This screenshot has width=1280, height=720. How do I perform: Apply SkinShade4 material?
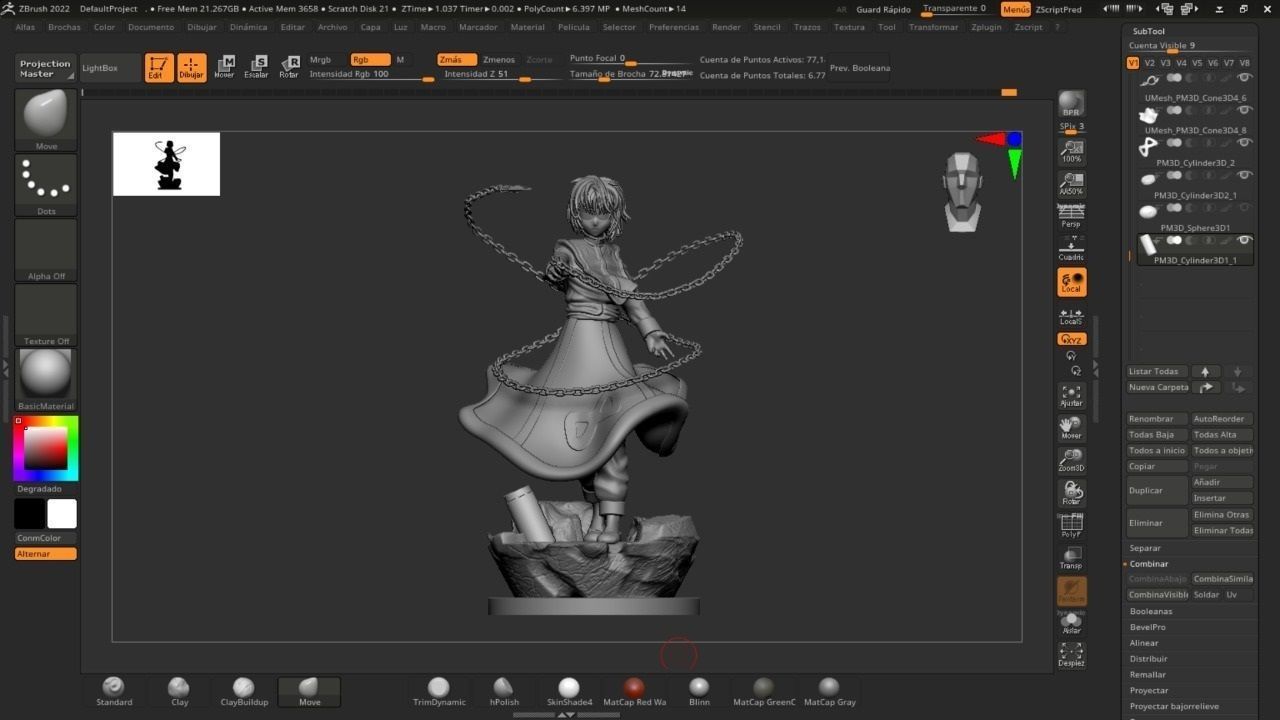[x=569, y=692]
